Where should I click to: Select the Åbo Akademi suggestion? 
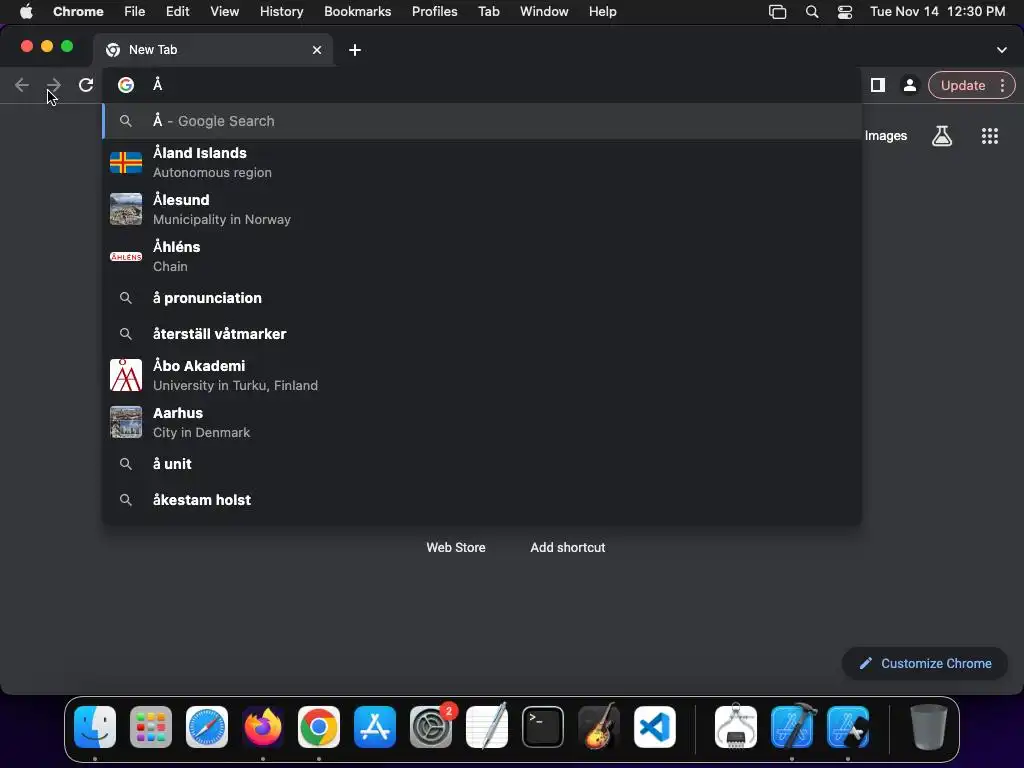click(x=482, y=375)
